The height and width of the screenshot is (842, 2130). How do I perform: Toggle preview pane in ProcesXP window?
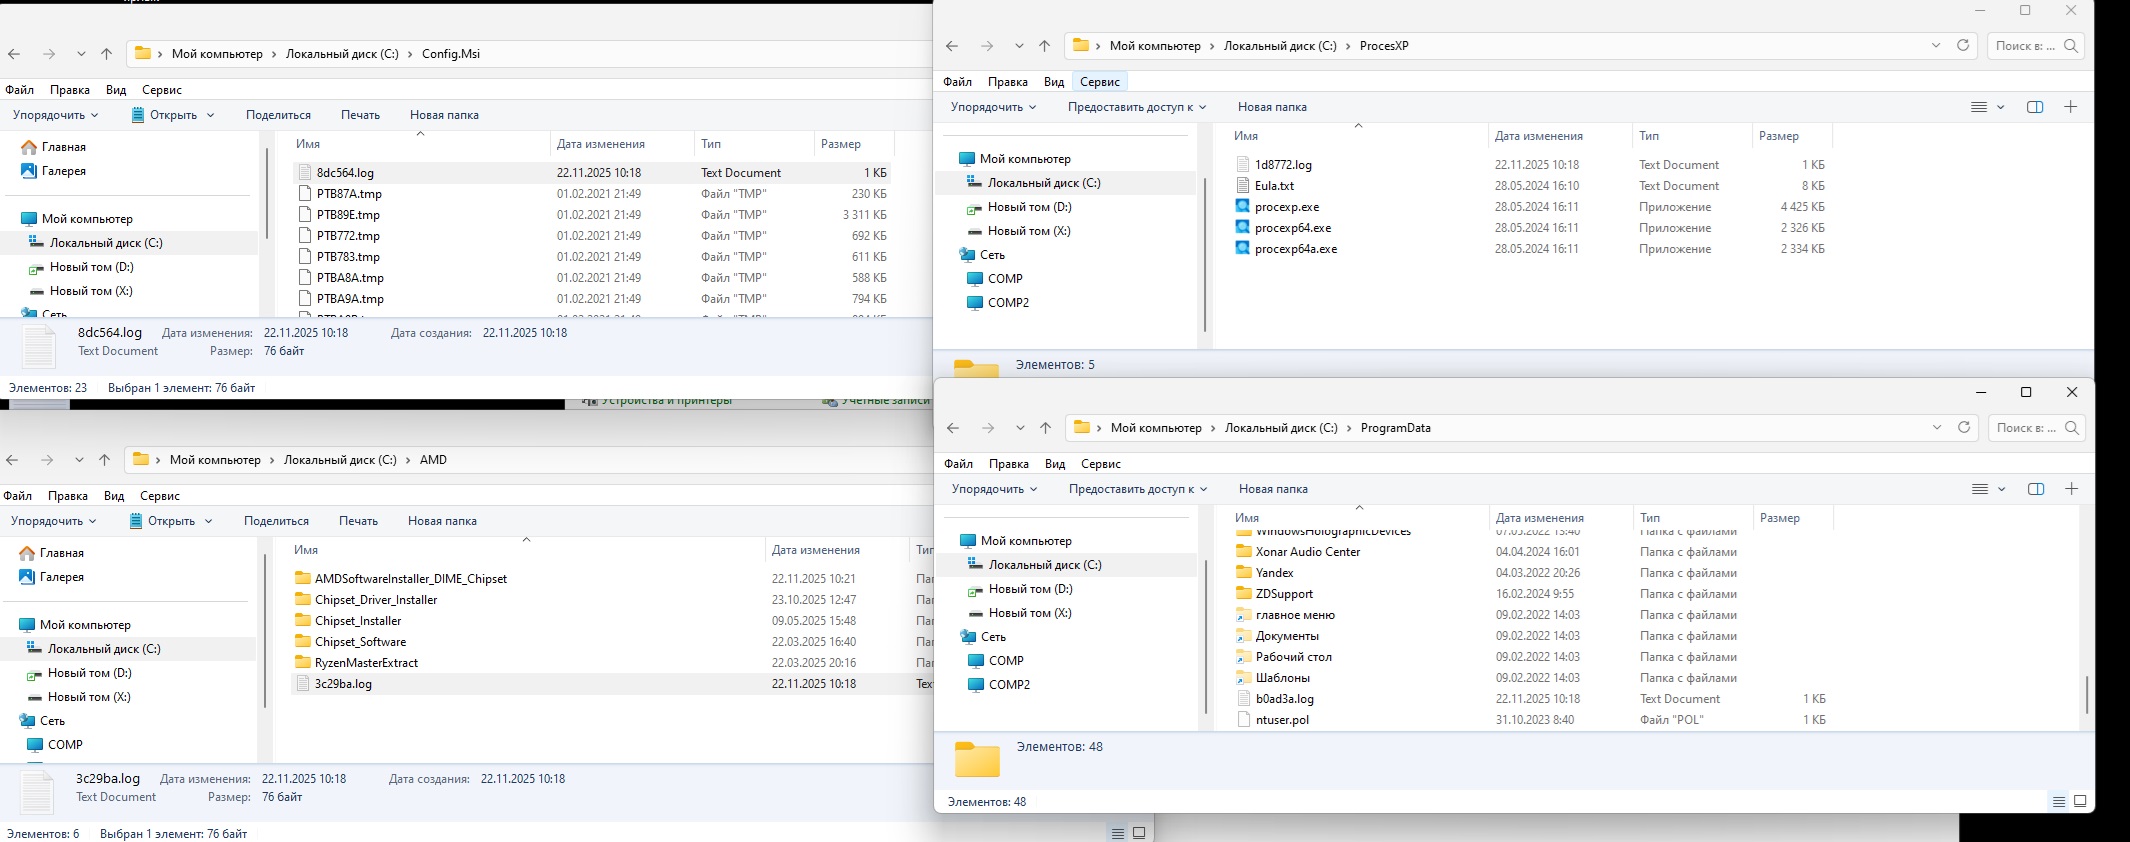(x=2034, y=107)
